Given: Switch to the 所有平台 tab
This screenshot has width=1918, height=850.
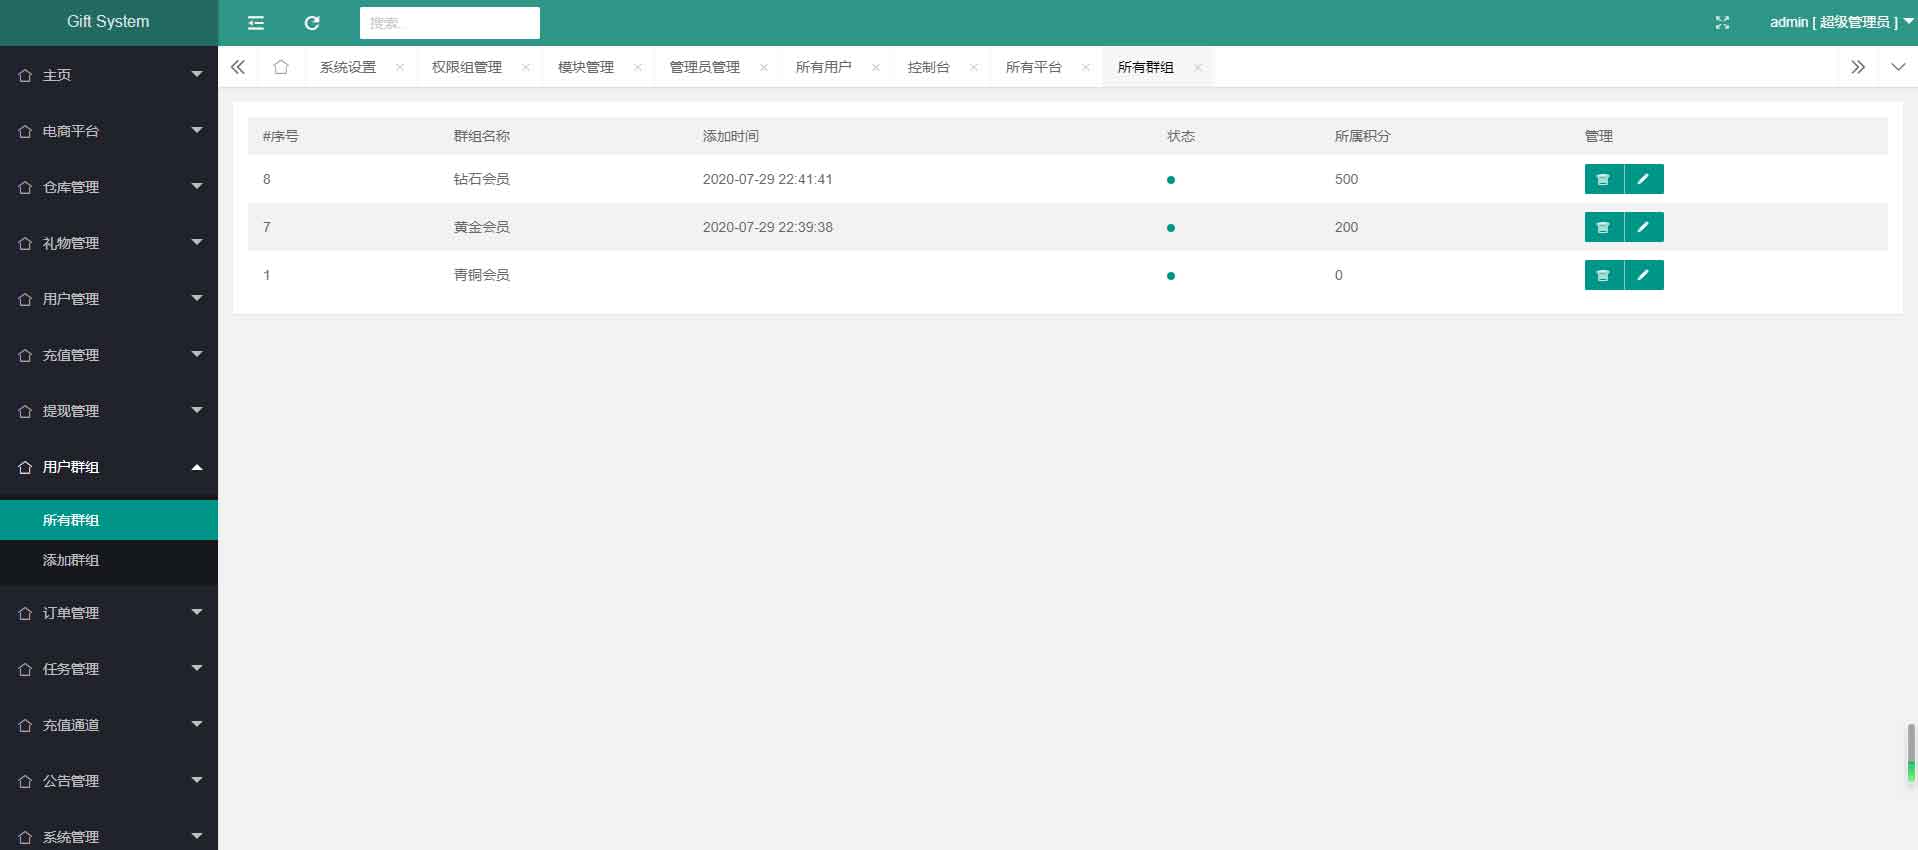Looking at the screenshot, I should tap(1034, 67).
